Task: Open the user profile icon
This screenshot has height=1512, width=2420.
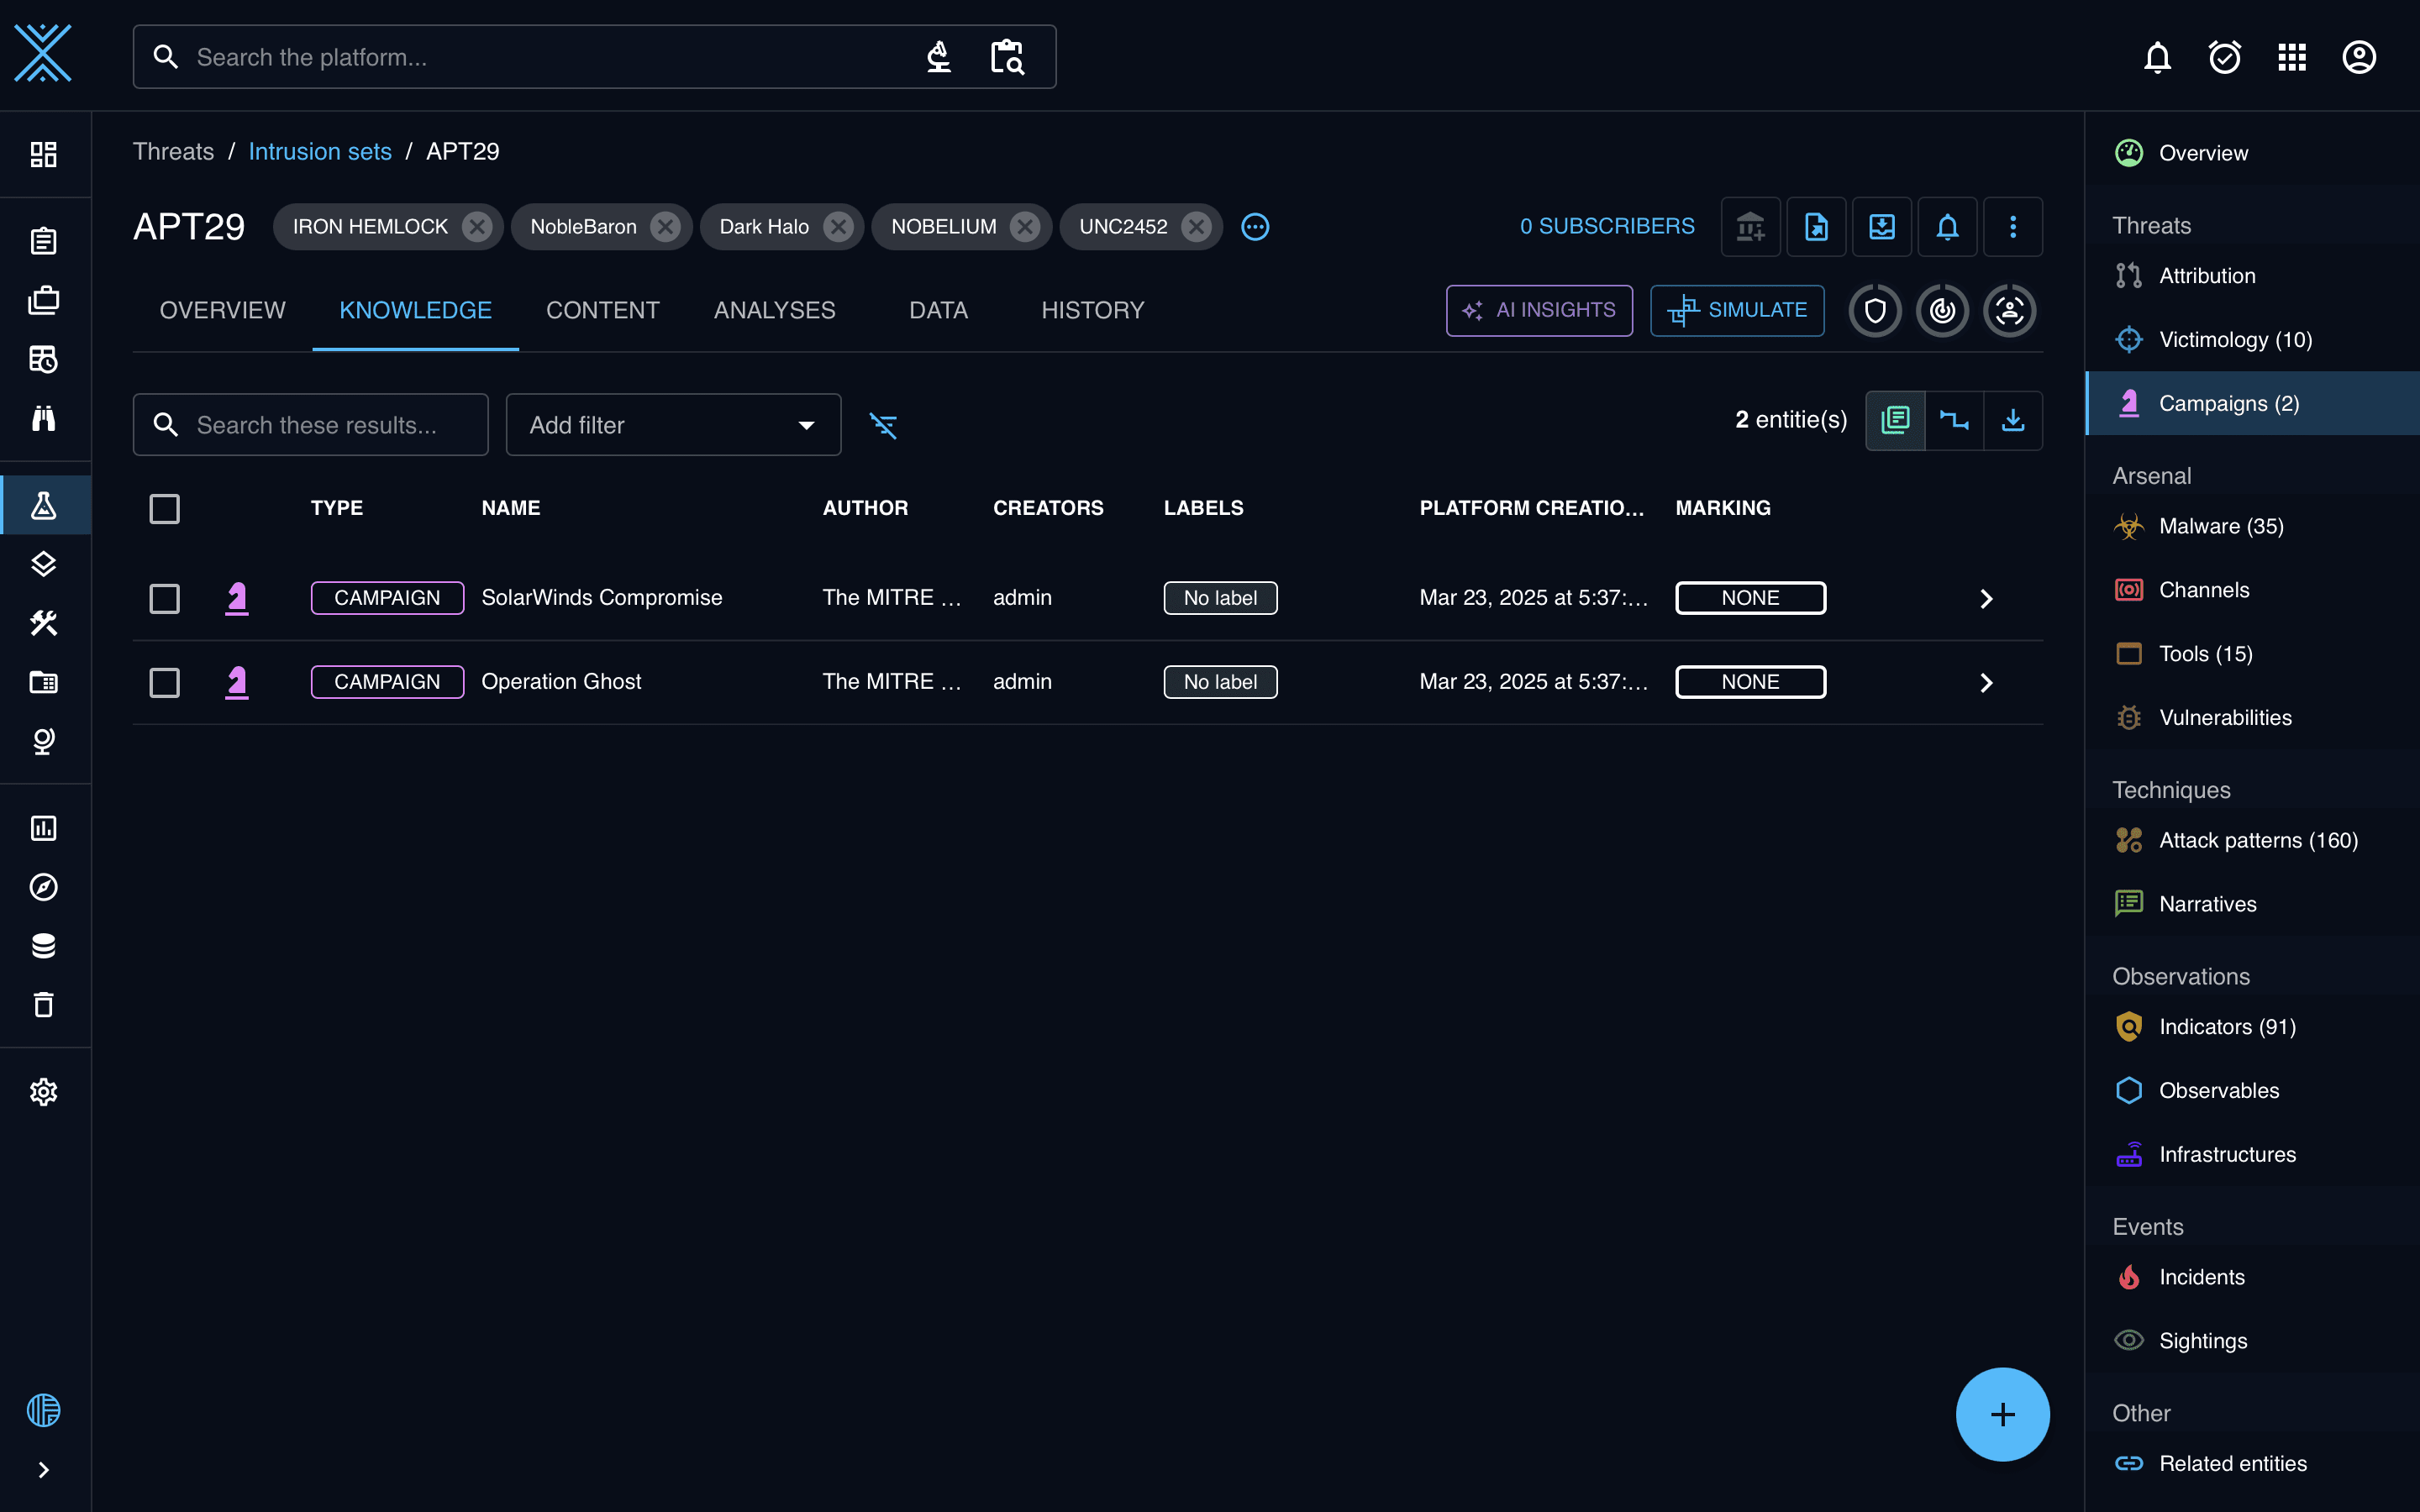Action: pyautogui.click(x=2358, y=57)
